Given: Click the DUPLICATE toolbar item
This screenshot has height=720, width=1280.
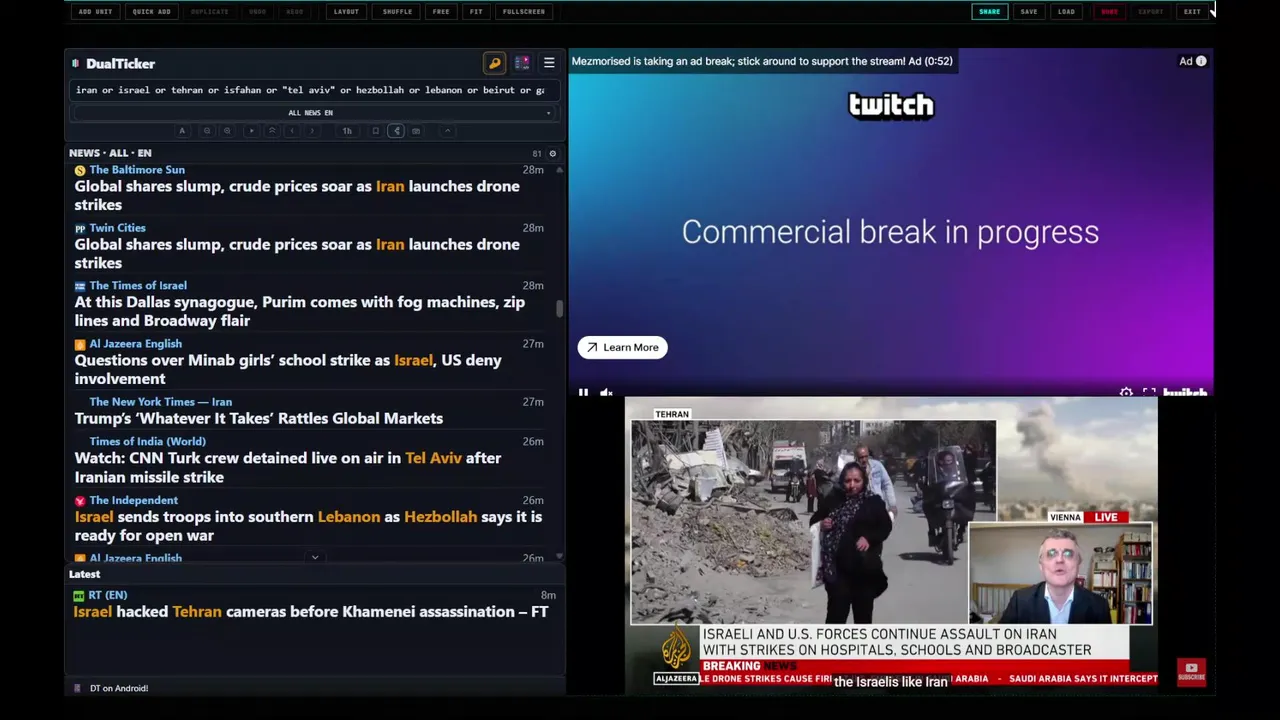Looking at the screenshot, I should [x=209, y=12].
